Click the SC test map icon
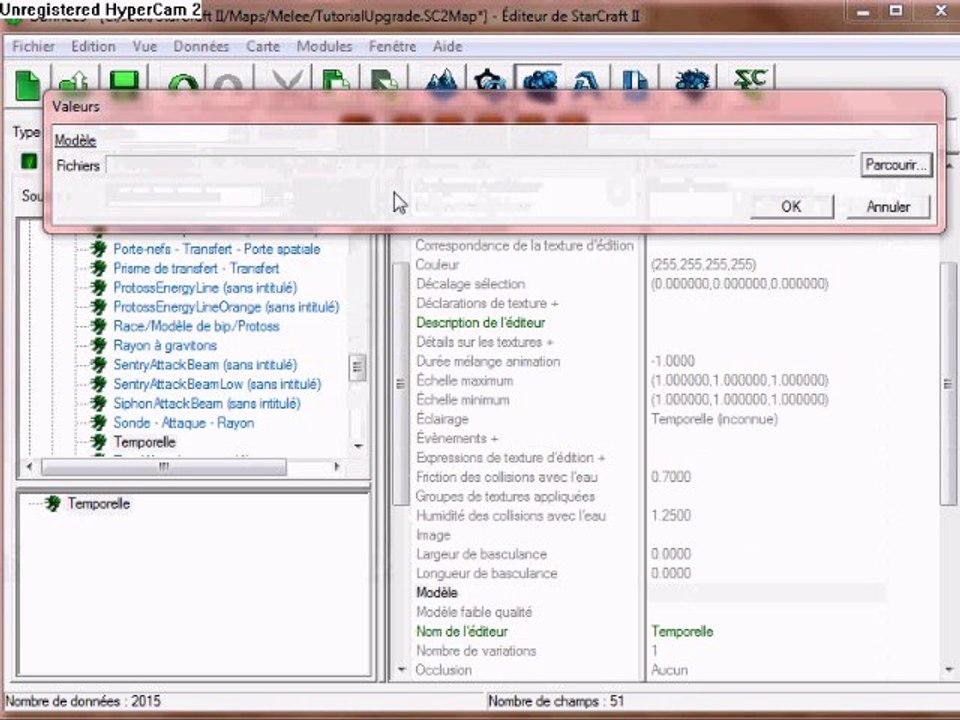960x720 pixels. pos(751,80)
